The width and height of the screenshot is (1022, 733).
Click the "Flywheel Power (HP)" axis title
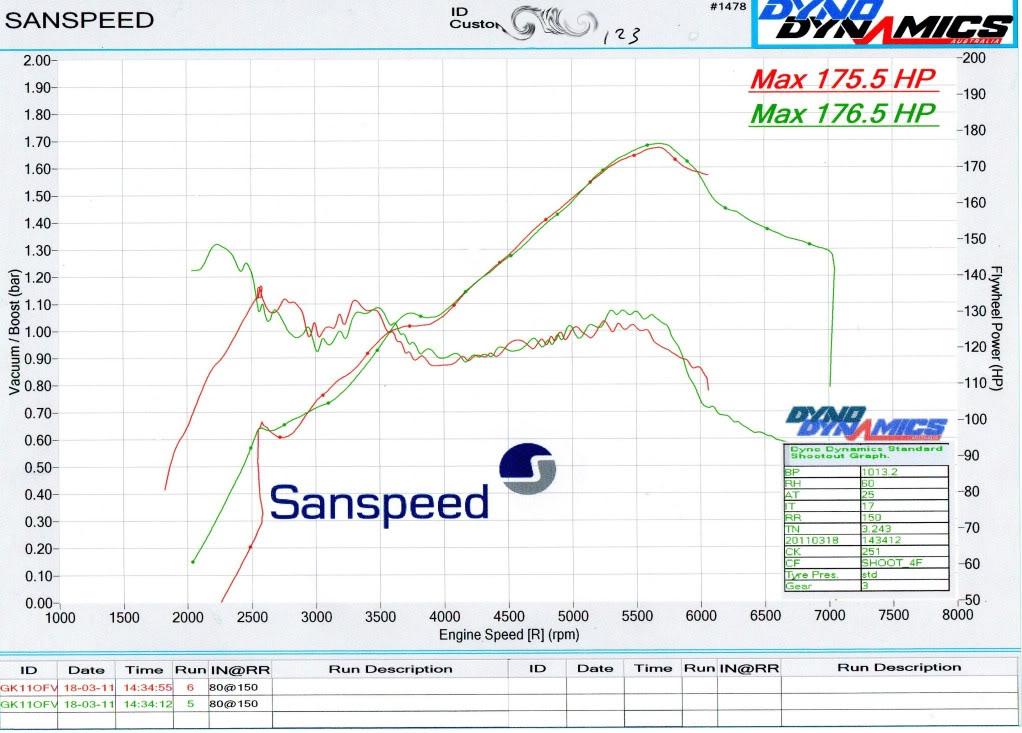pos(995,328)
